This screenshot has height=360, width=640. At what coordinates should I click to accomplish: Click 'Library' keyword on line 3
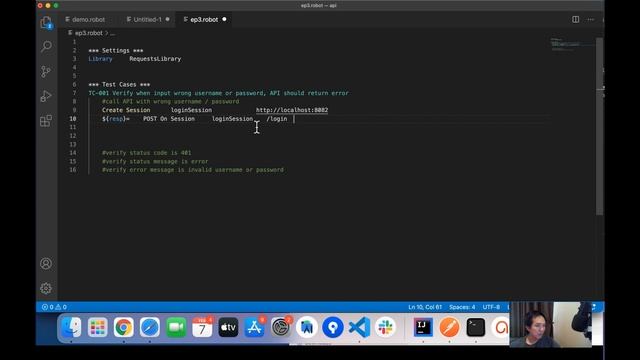(x=100, y=59)
